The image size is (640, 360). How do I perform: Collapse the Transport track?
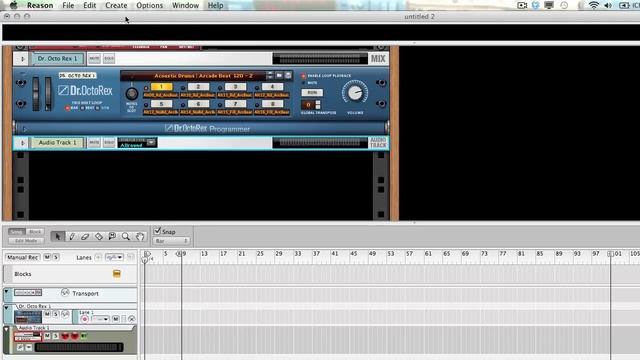click(7, 291)
